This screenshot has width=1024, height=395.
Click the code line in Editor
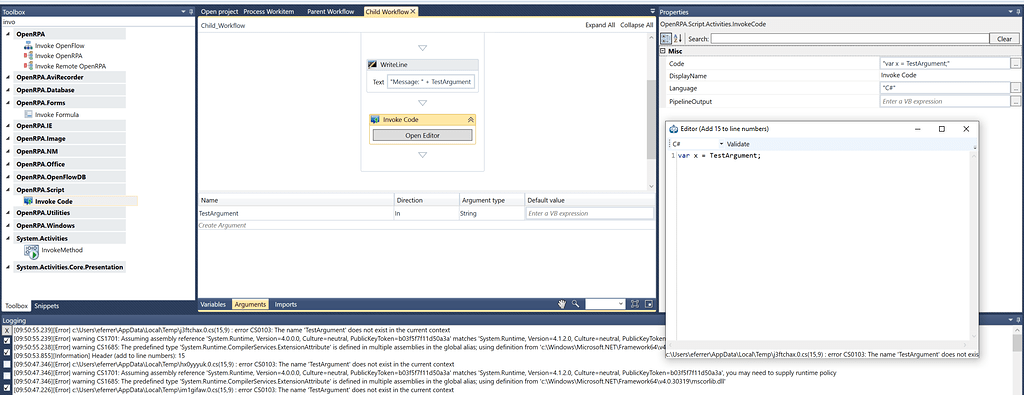[x=719, y=156]
